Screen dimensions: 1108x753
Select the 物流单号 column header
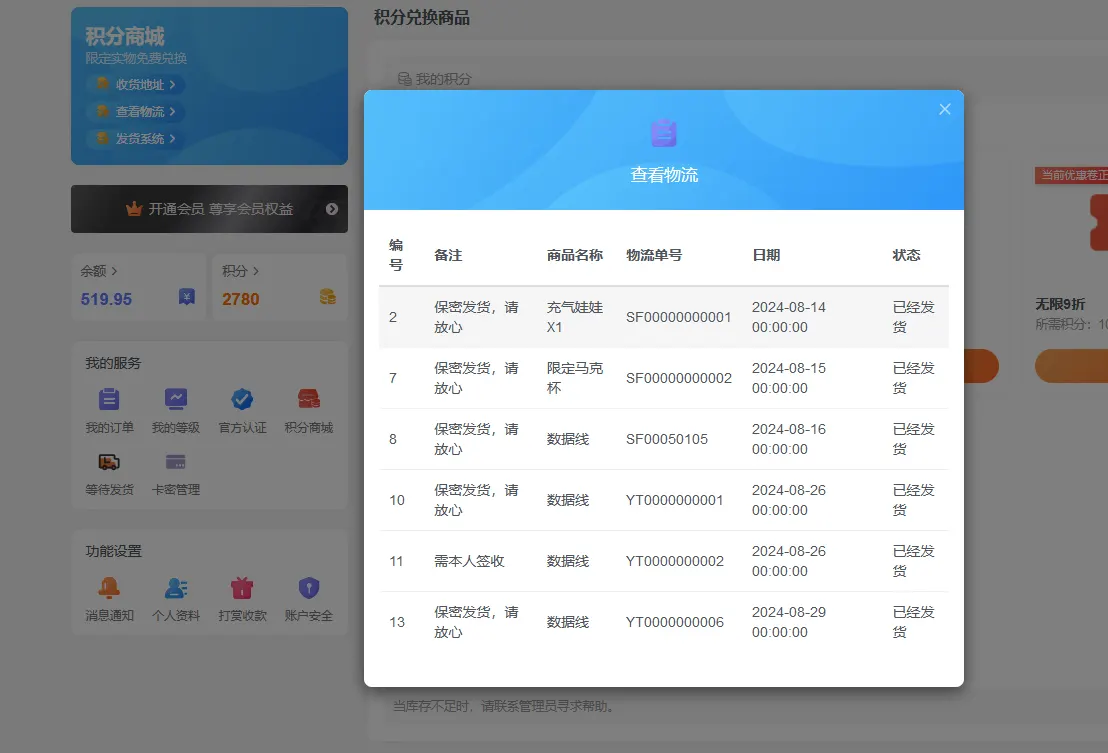tap(654, 255)
